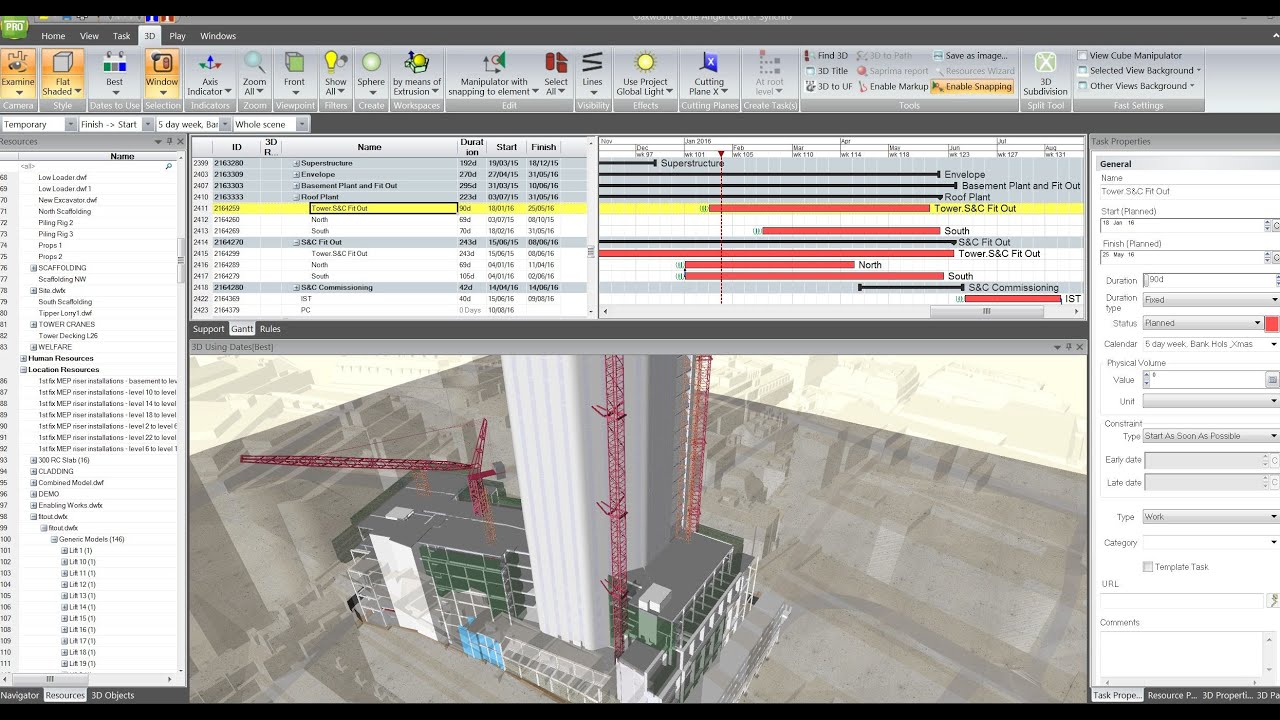Open the Duration type Fixed dropdown
The image size is (1280, 720).
[1210, 300]
